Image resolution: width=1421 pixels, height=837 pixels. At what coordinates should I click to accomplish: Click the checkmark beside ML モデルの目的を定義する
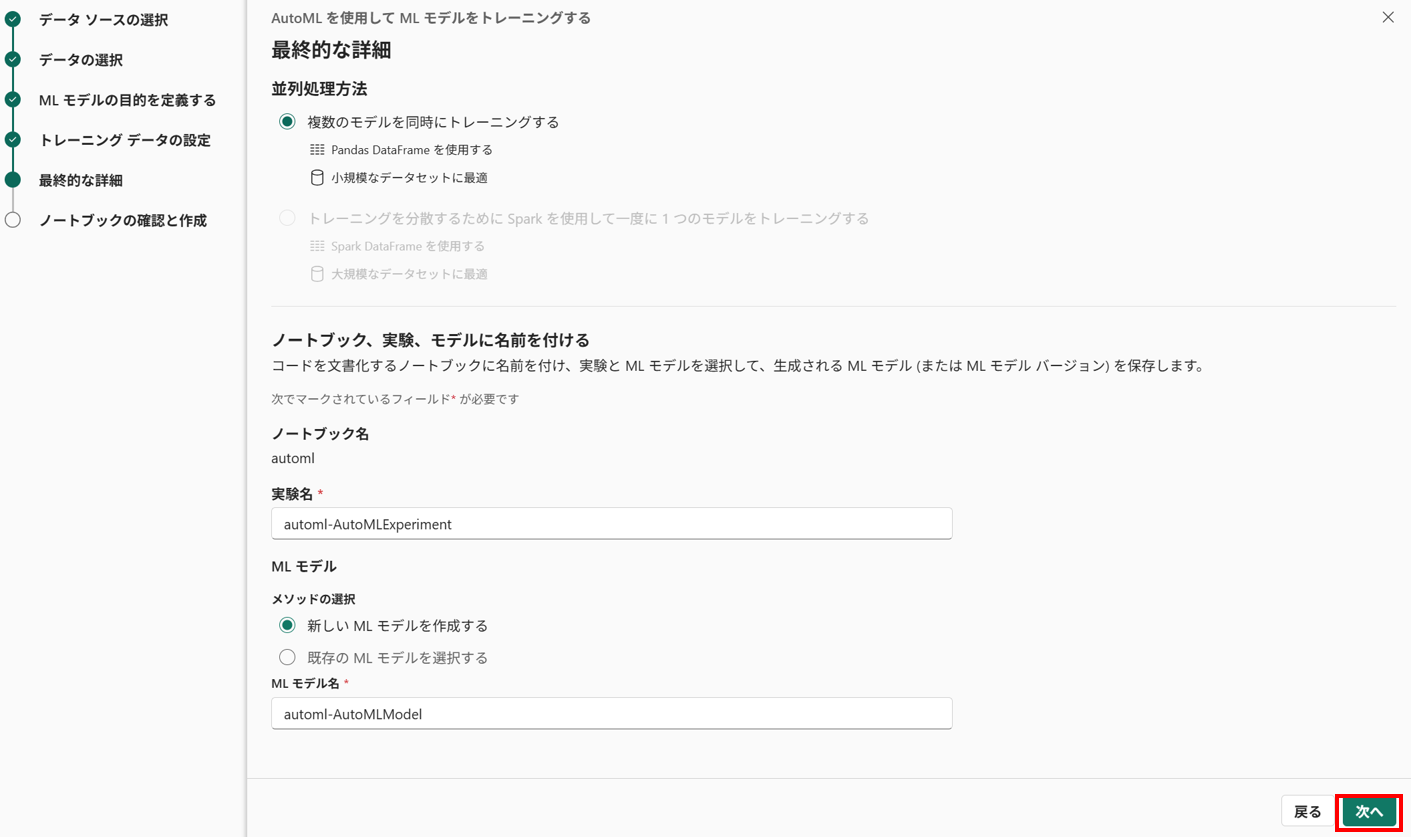click(12, 99)
